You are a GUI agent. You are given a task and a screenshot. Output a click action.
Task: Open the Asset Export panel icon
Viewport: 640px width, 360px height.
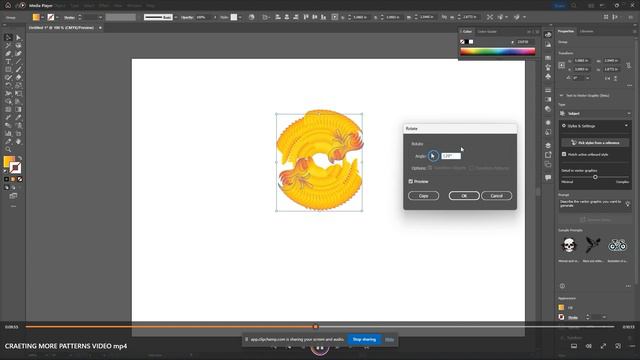[548, 155]
